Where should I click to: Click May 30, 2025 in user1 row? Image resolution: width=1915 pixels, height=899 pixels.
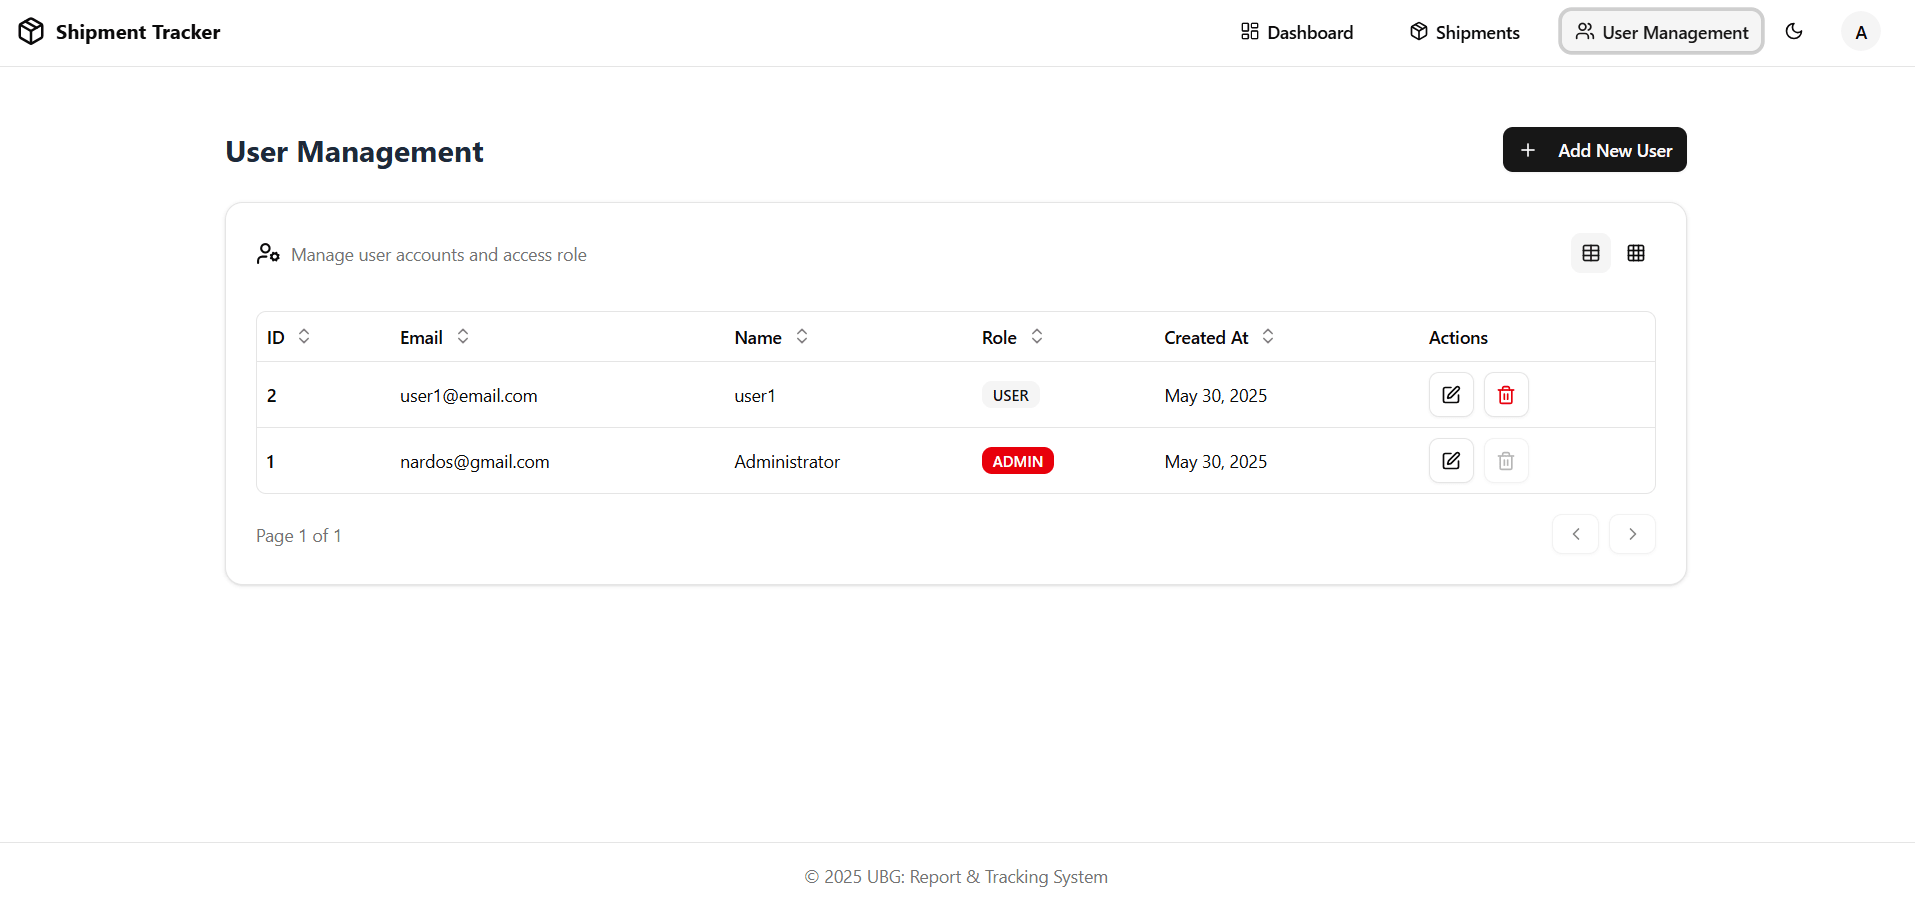1216,396
